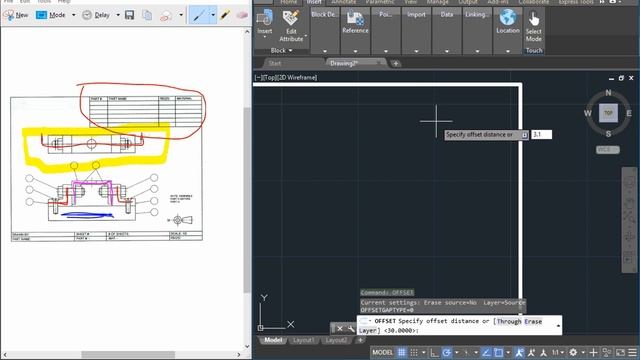This screenshot has height=360, width=640.
Task: Switch to the Layout2 tab
Action: point(336,340)
